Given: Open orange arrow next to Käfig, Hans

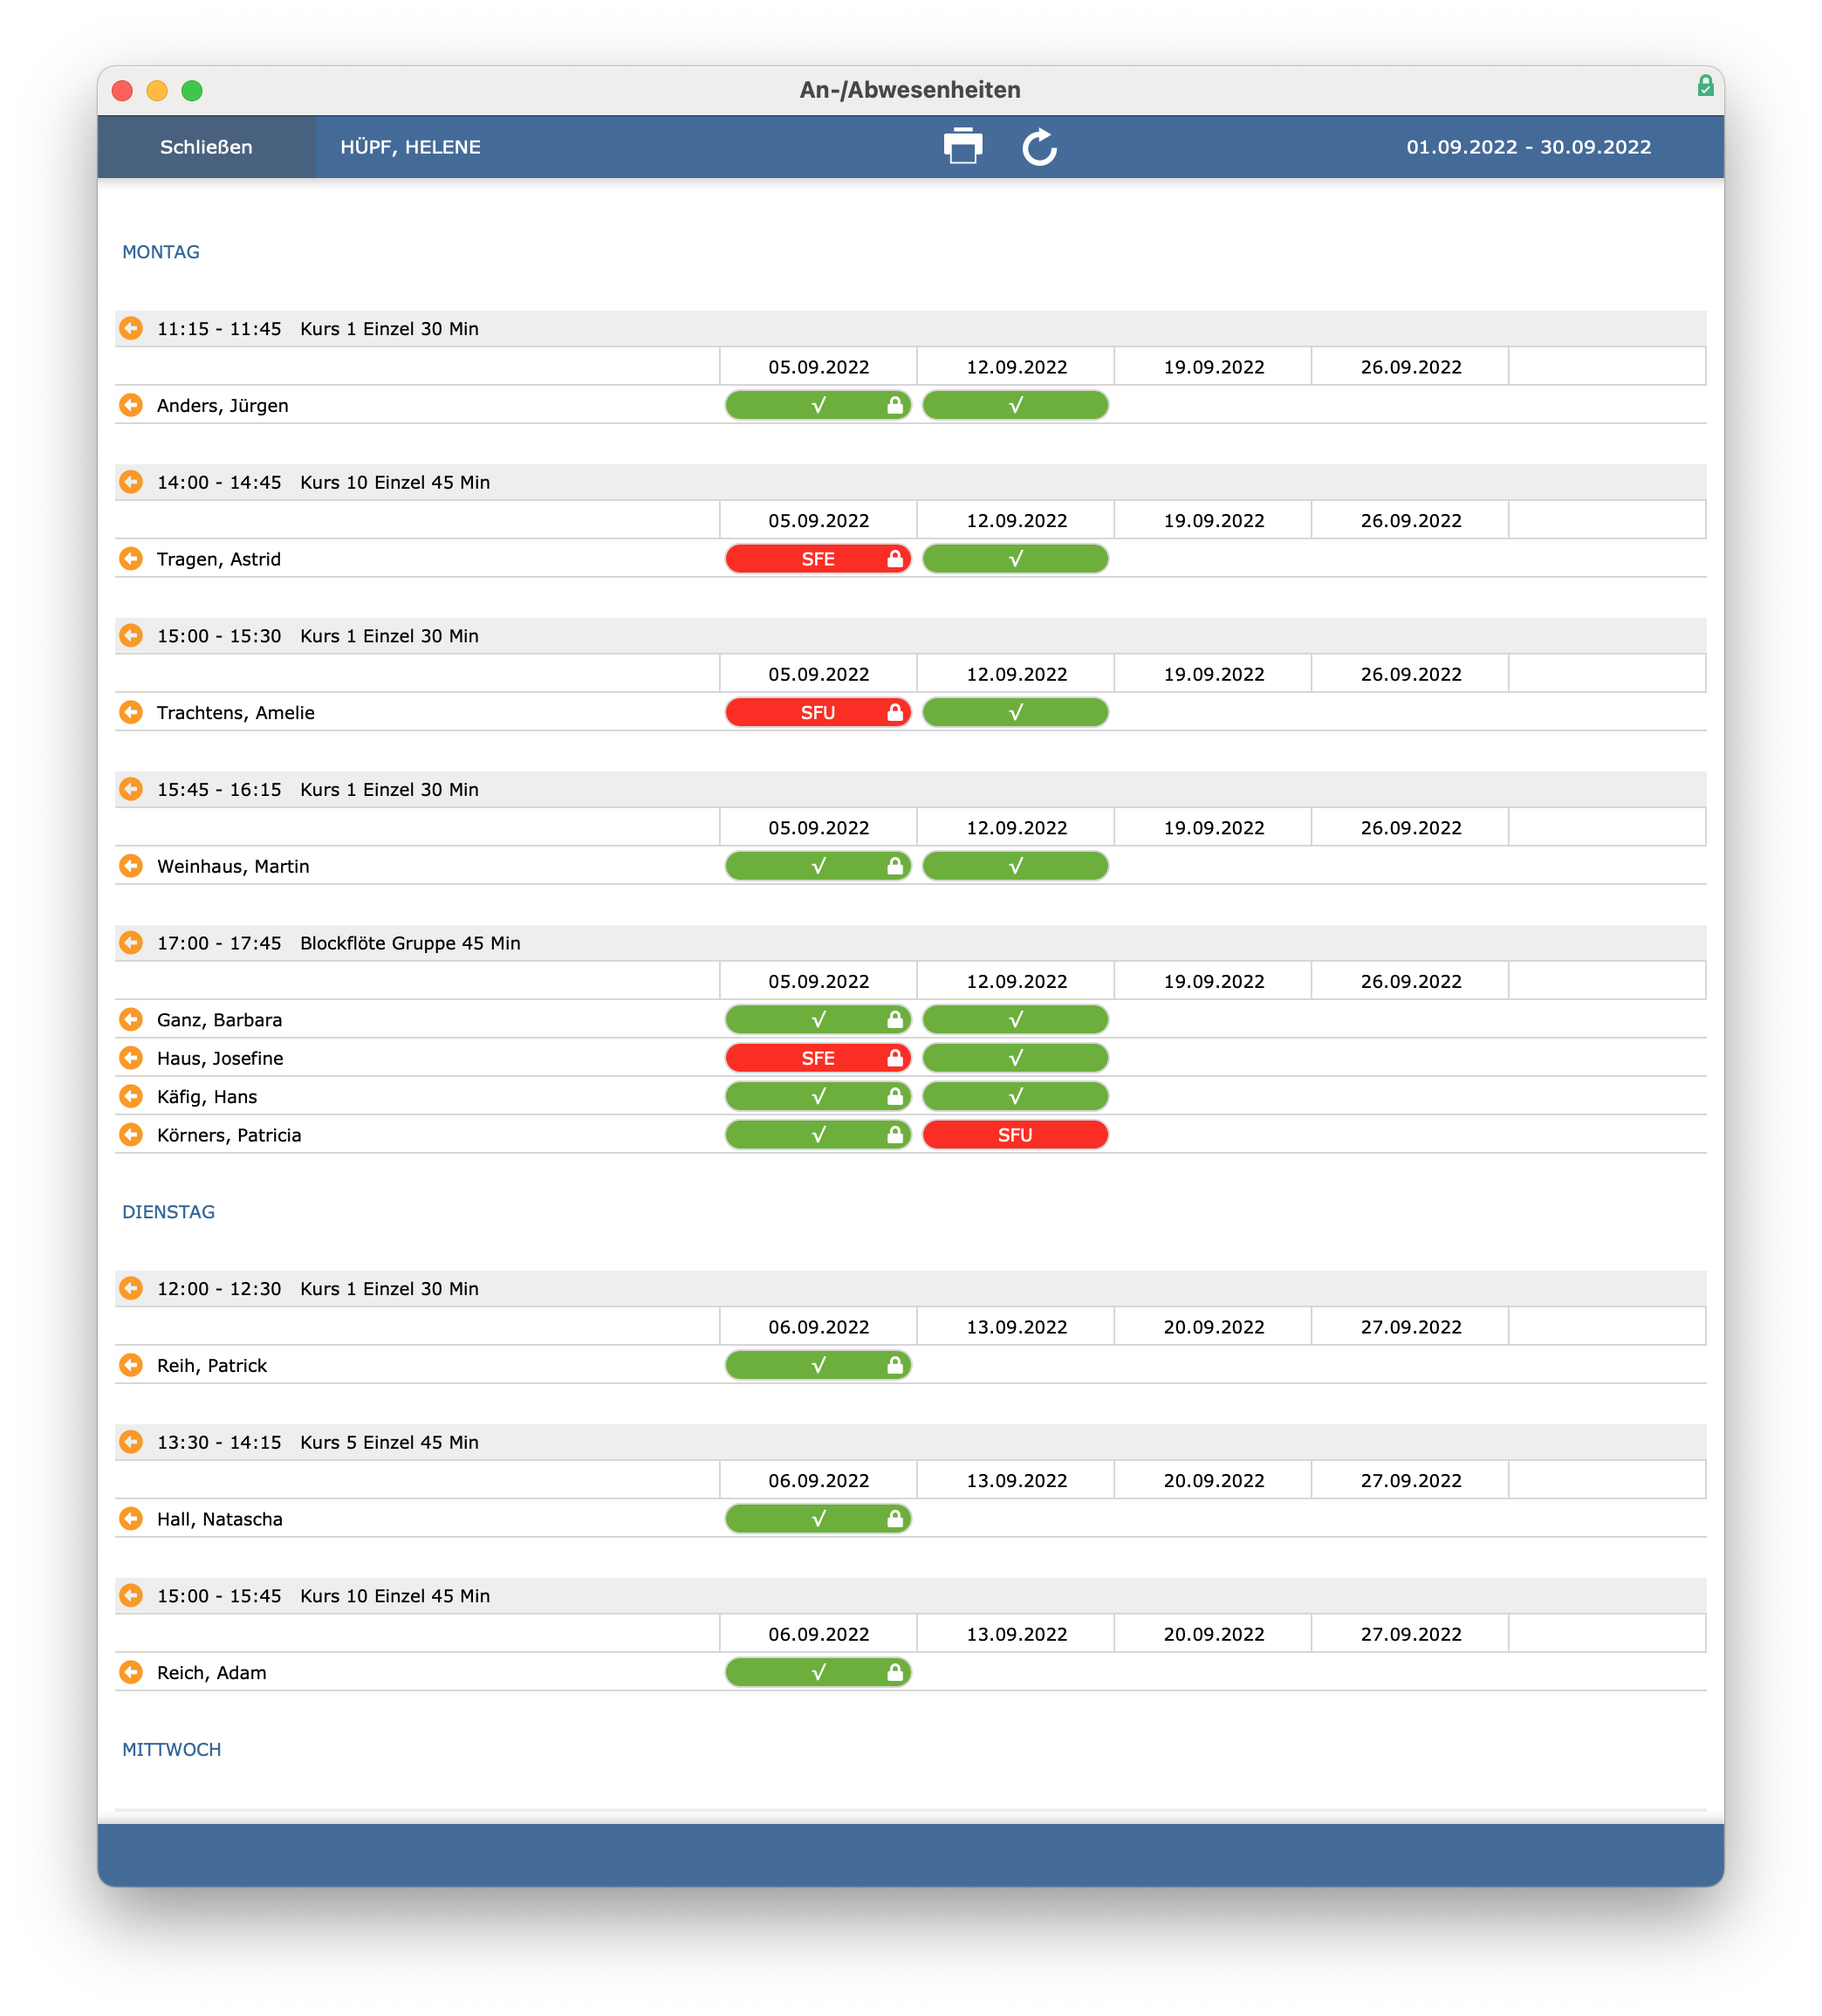Looking at the screenshot, I should pyautogui.click(x=131, y=1096).
